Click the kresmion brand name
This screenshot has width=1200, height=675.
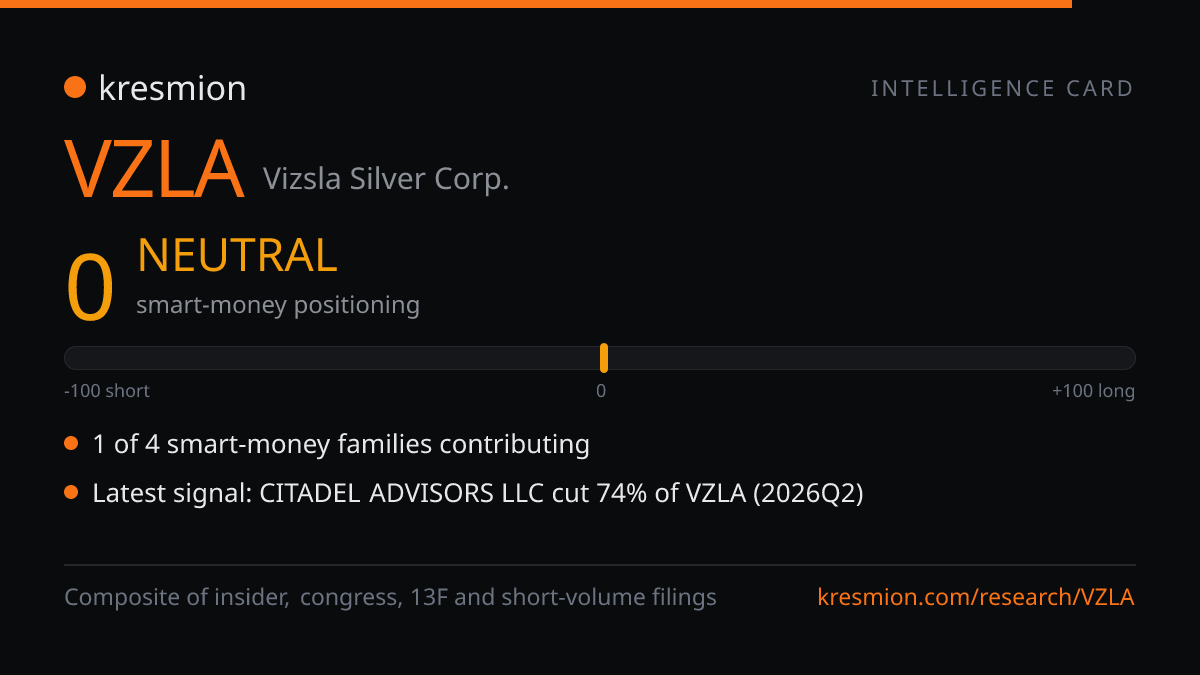172,88
